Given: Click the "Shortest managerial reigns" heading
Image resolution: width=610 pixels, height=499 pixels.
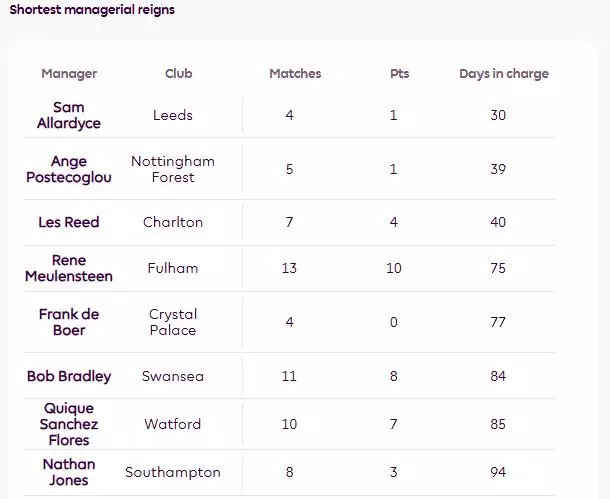Looking at the screenshot, I should [91, 10].
